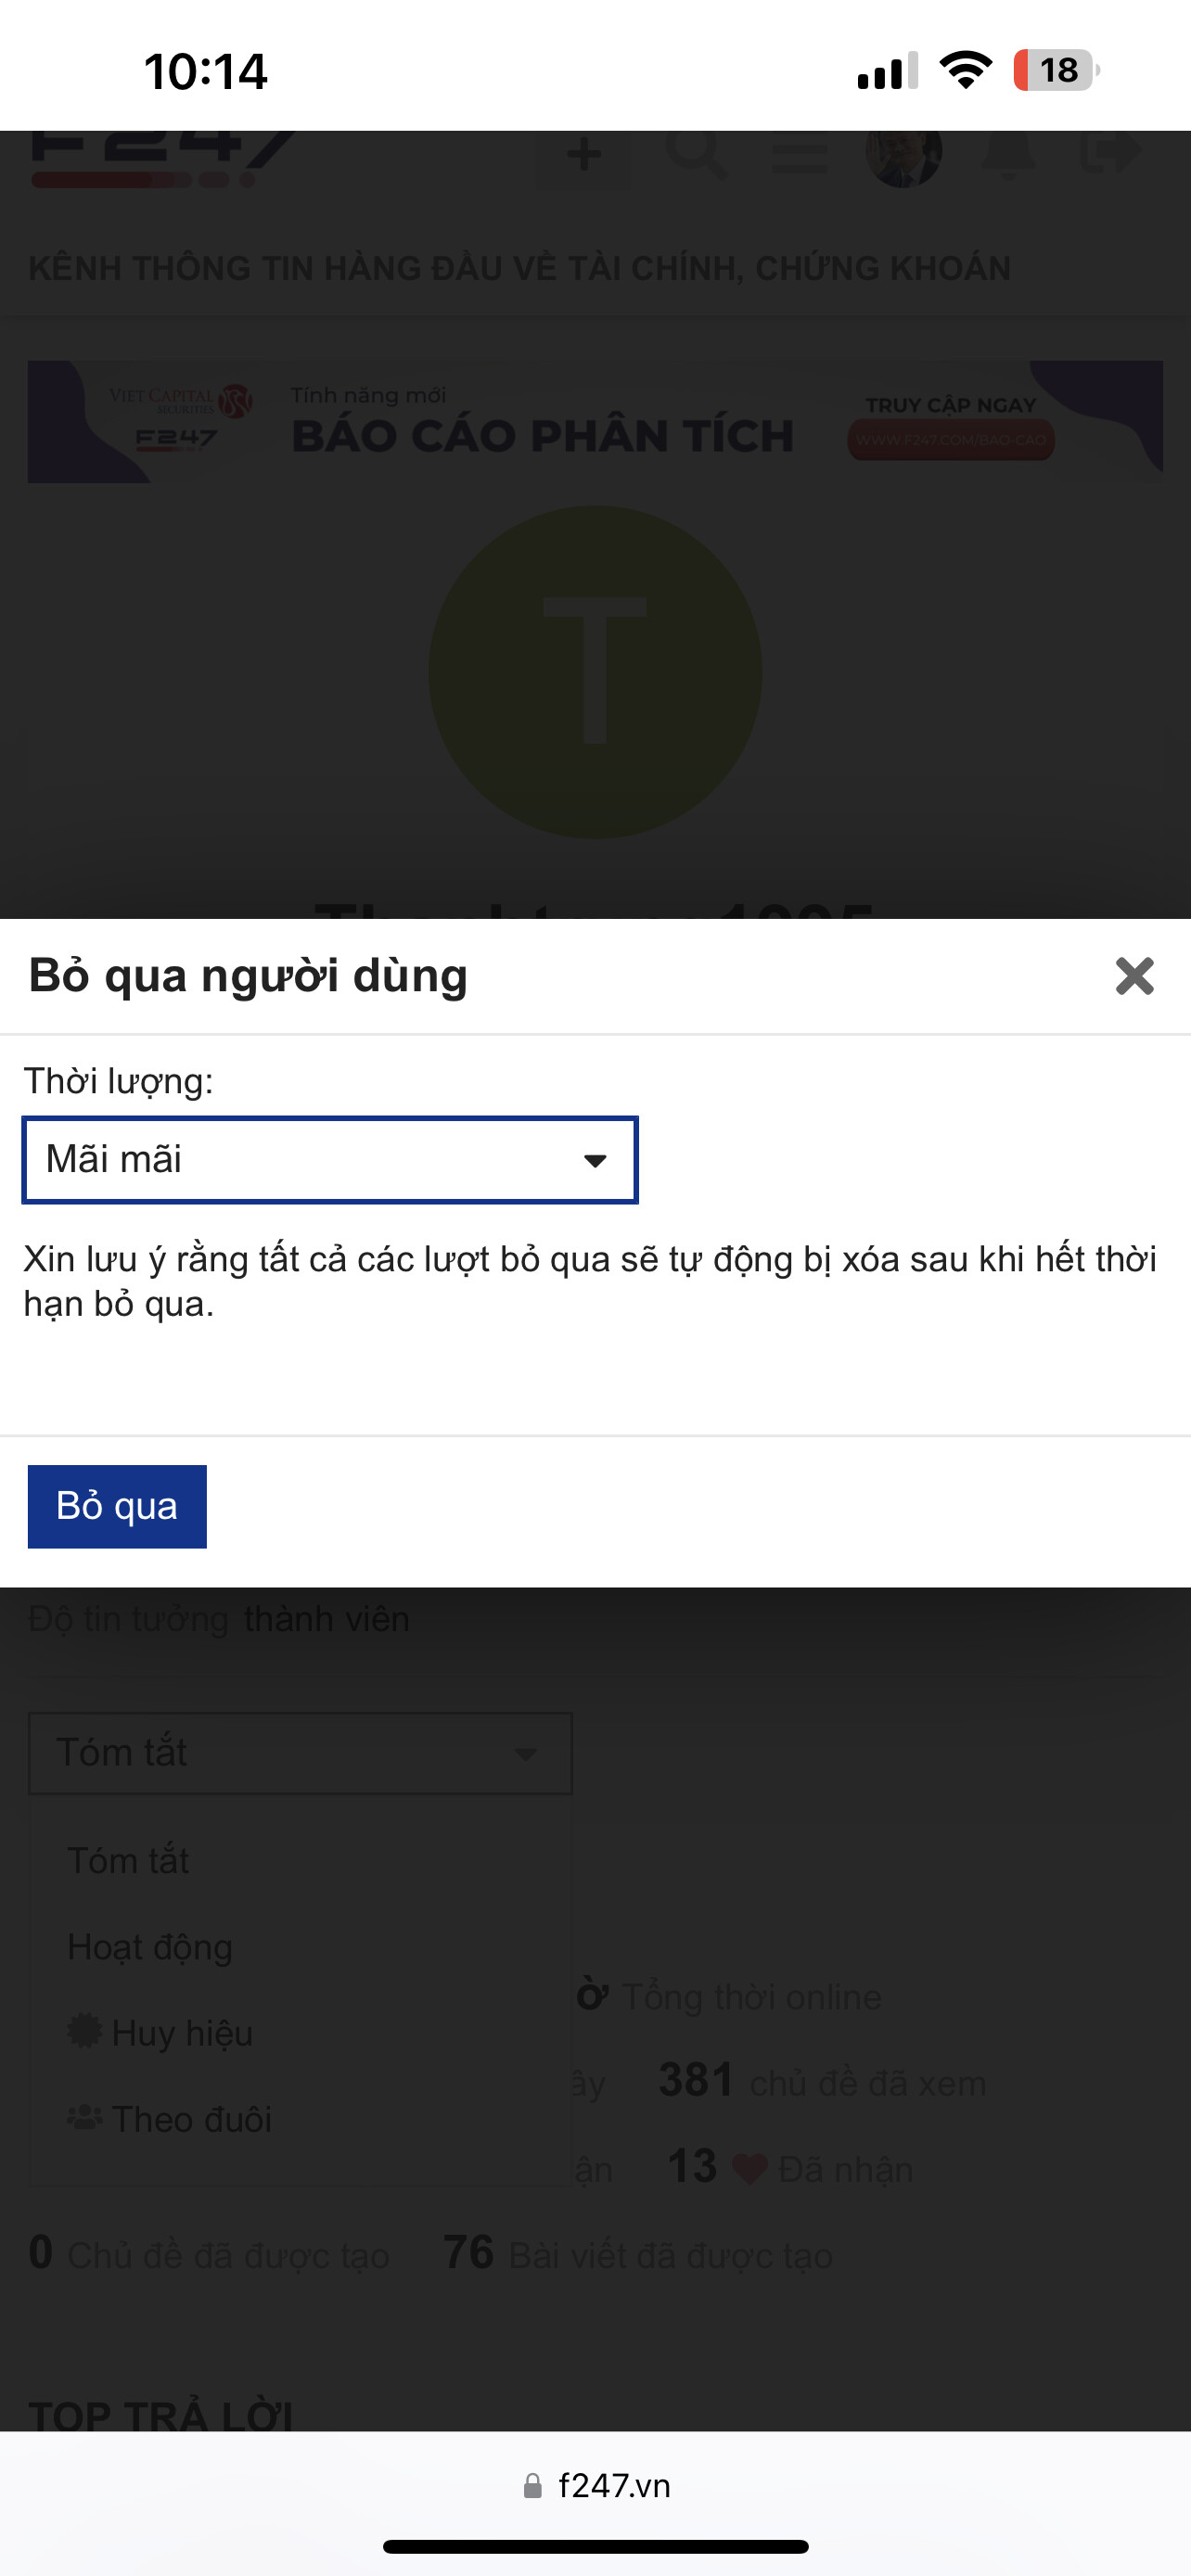Tap the Wi-Fi icon in status bar
The width and height of the screenshot is (1191, 2576).
(x=965, y=70)
